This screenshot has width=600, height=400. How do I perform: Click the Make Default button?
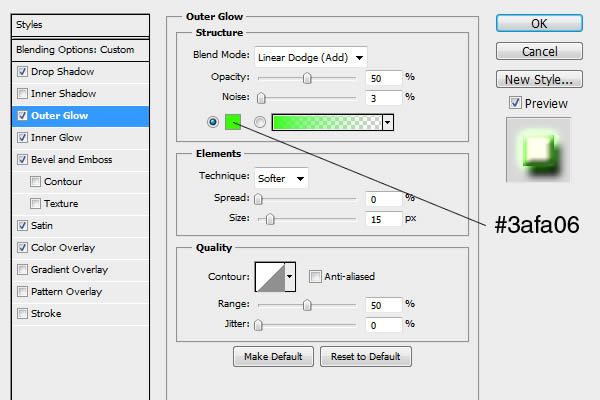point(273,357)
